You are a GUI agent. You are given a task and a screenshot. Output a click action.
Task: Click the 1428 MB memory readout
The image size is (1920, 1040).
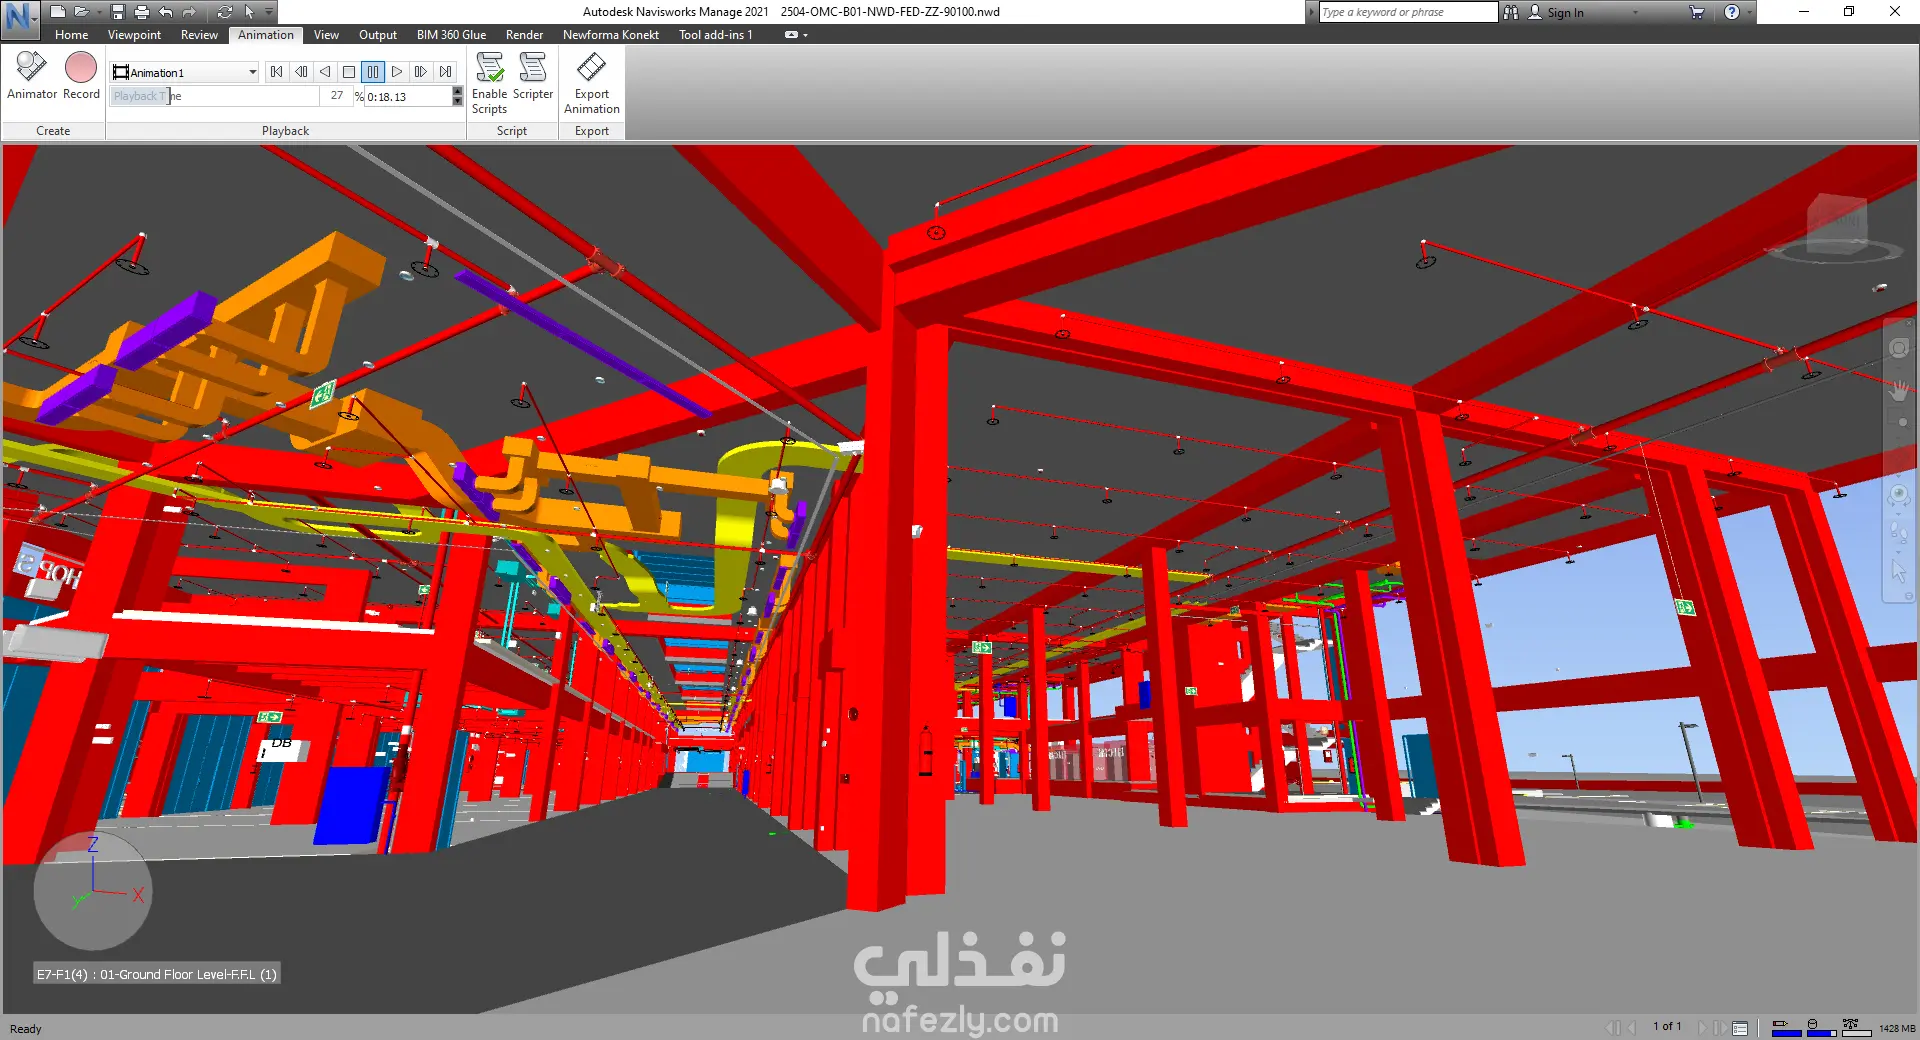[1897, 1028]
